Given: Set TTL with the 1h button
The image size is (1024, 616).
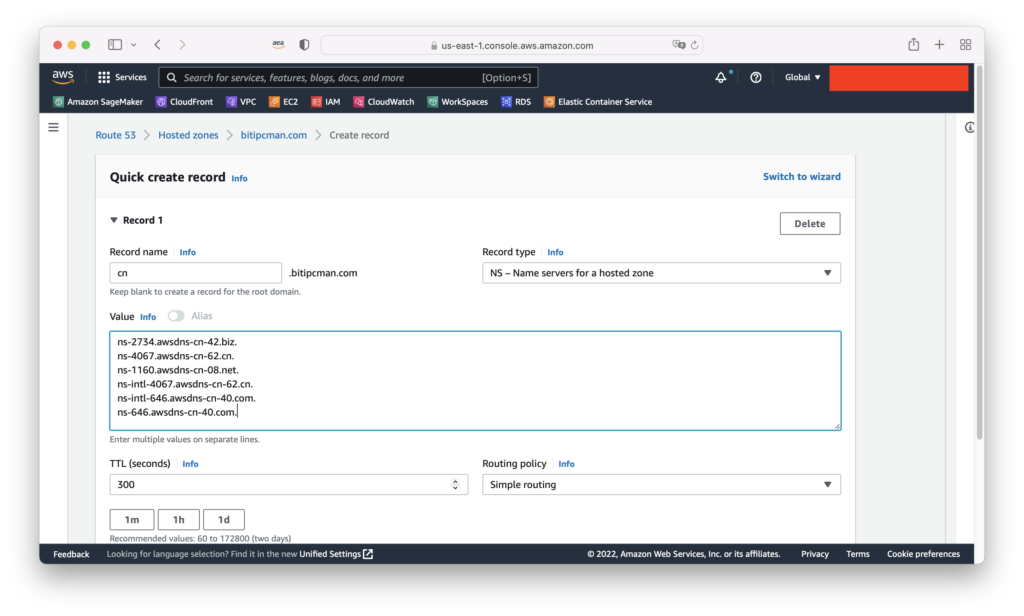Looking at the screenshot, I should pyautogui.click(x=179, y=520).
